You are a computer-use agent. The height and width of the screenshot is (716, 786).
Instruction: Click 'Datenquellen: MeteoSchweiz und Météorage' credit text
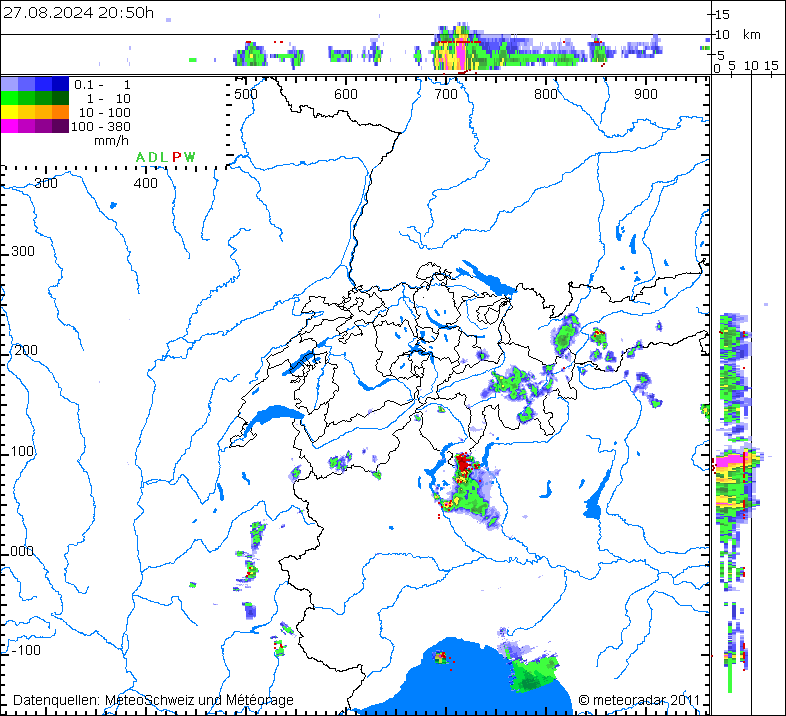(153, 700)
